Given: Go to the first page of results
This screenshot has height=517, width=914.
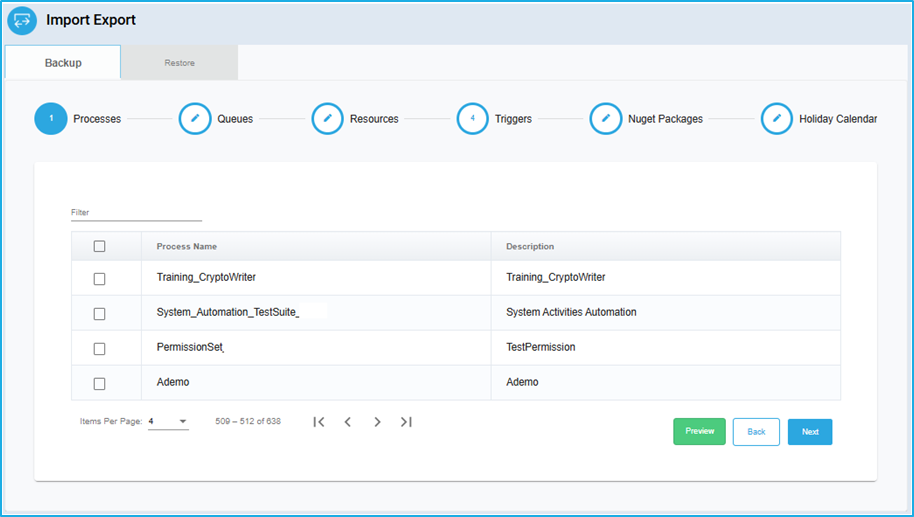Looking at the screenshot, I should coord(319,421).
